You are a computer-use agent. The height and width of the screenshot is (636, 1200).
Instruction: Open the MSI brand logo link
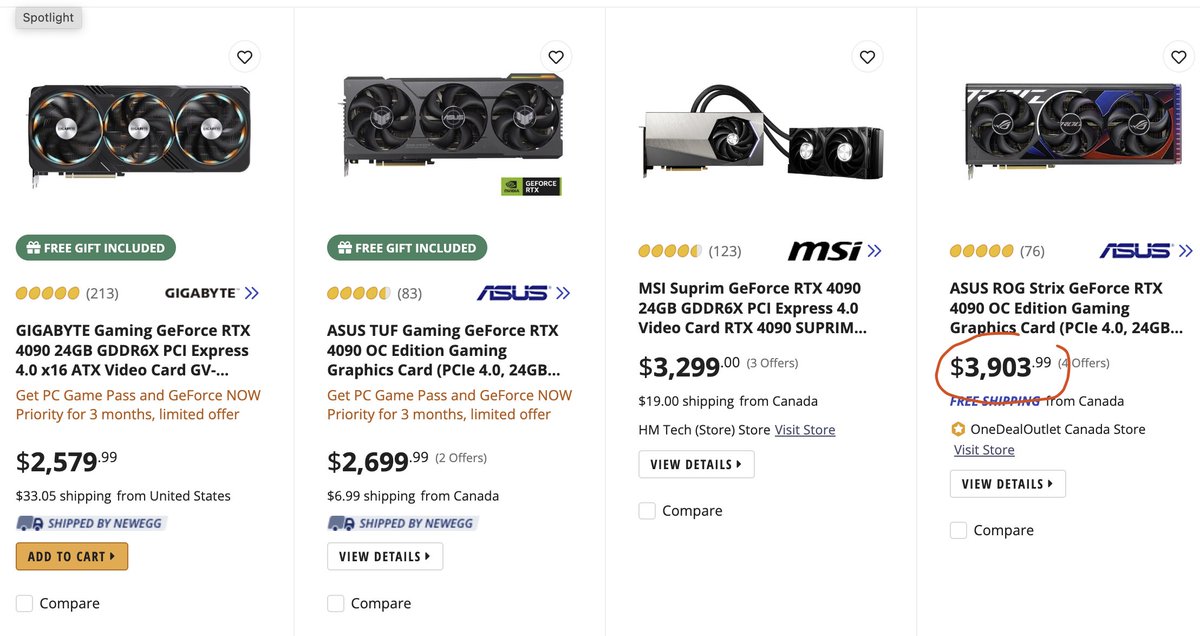tap(835, 250)
